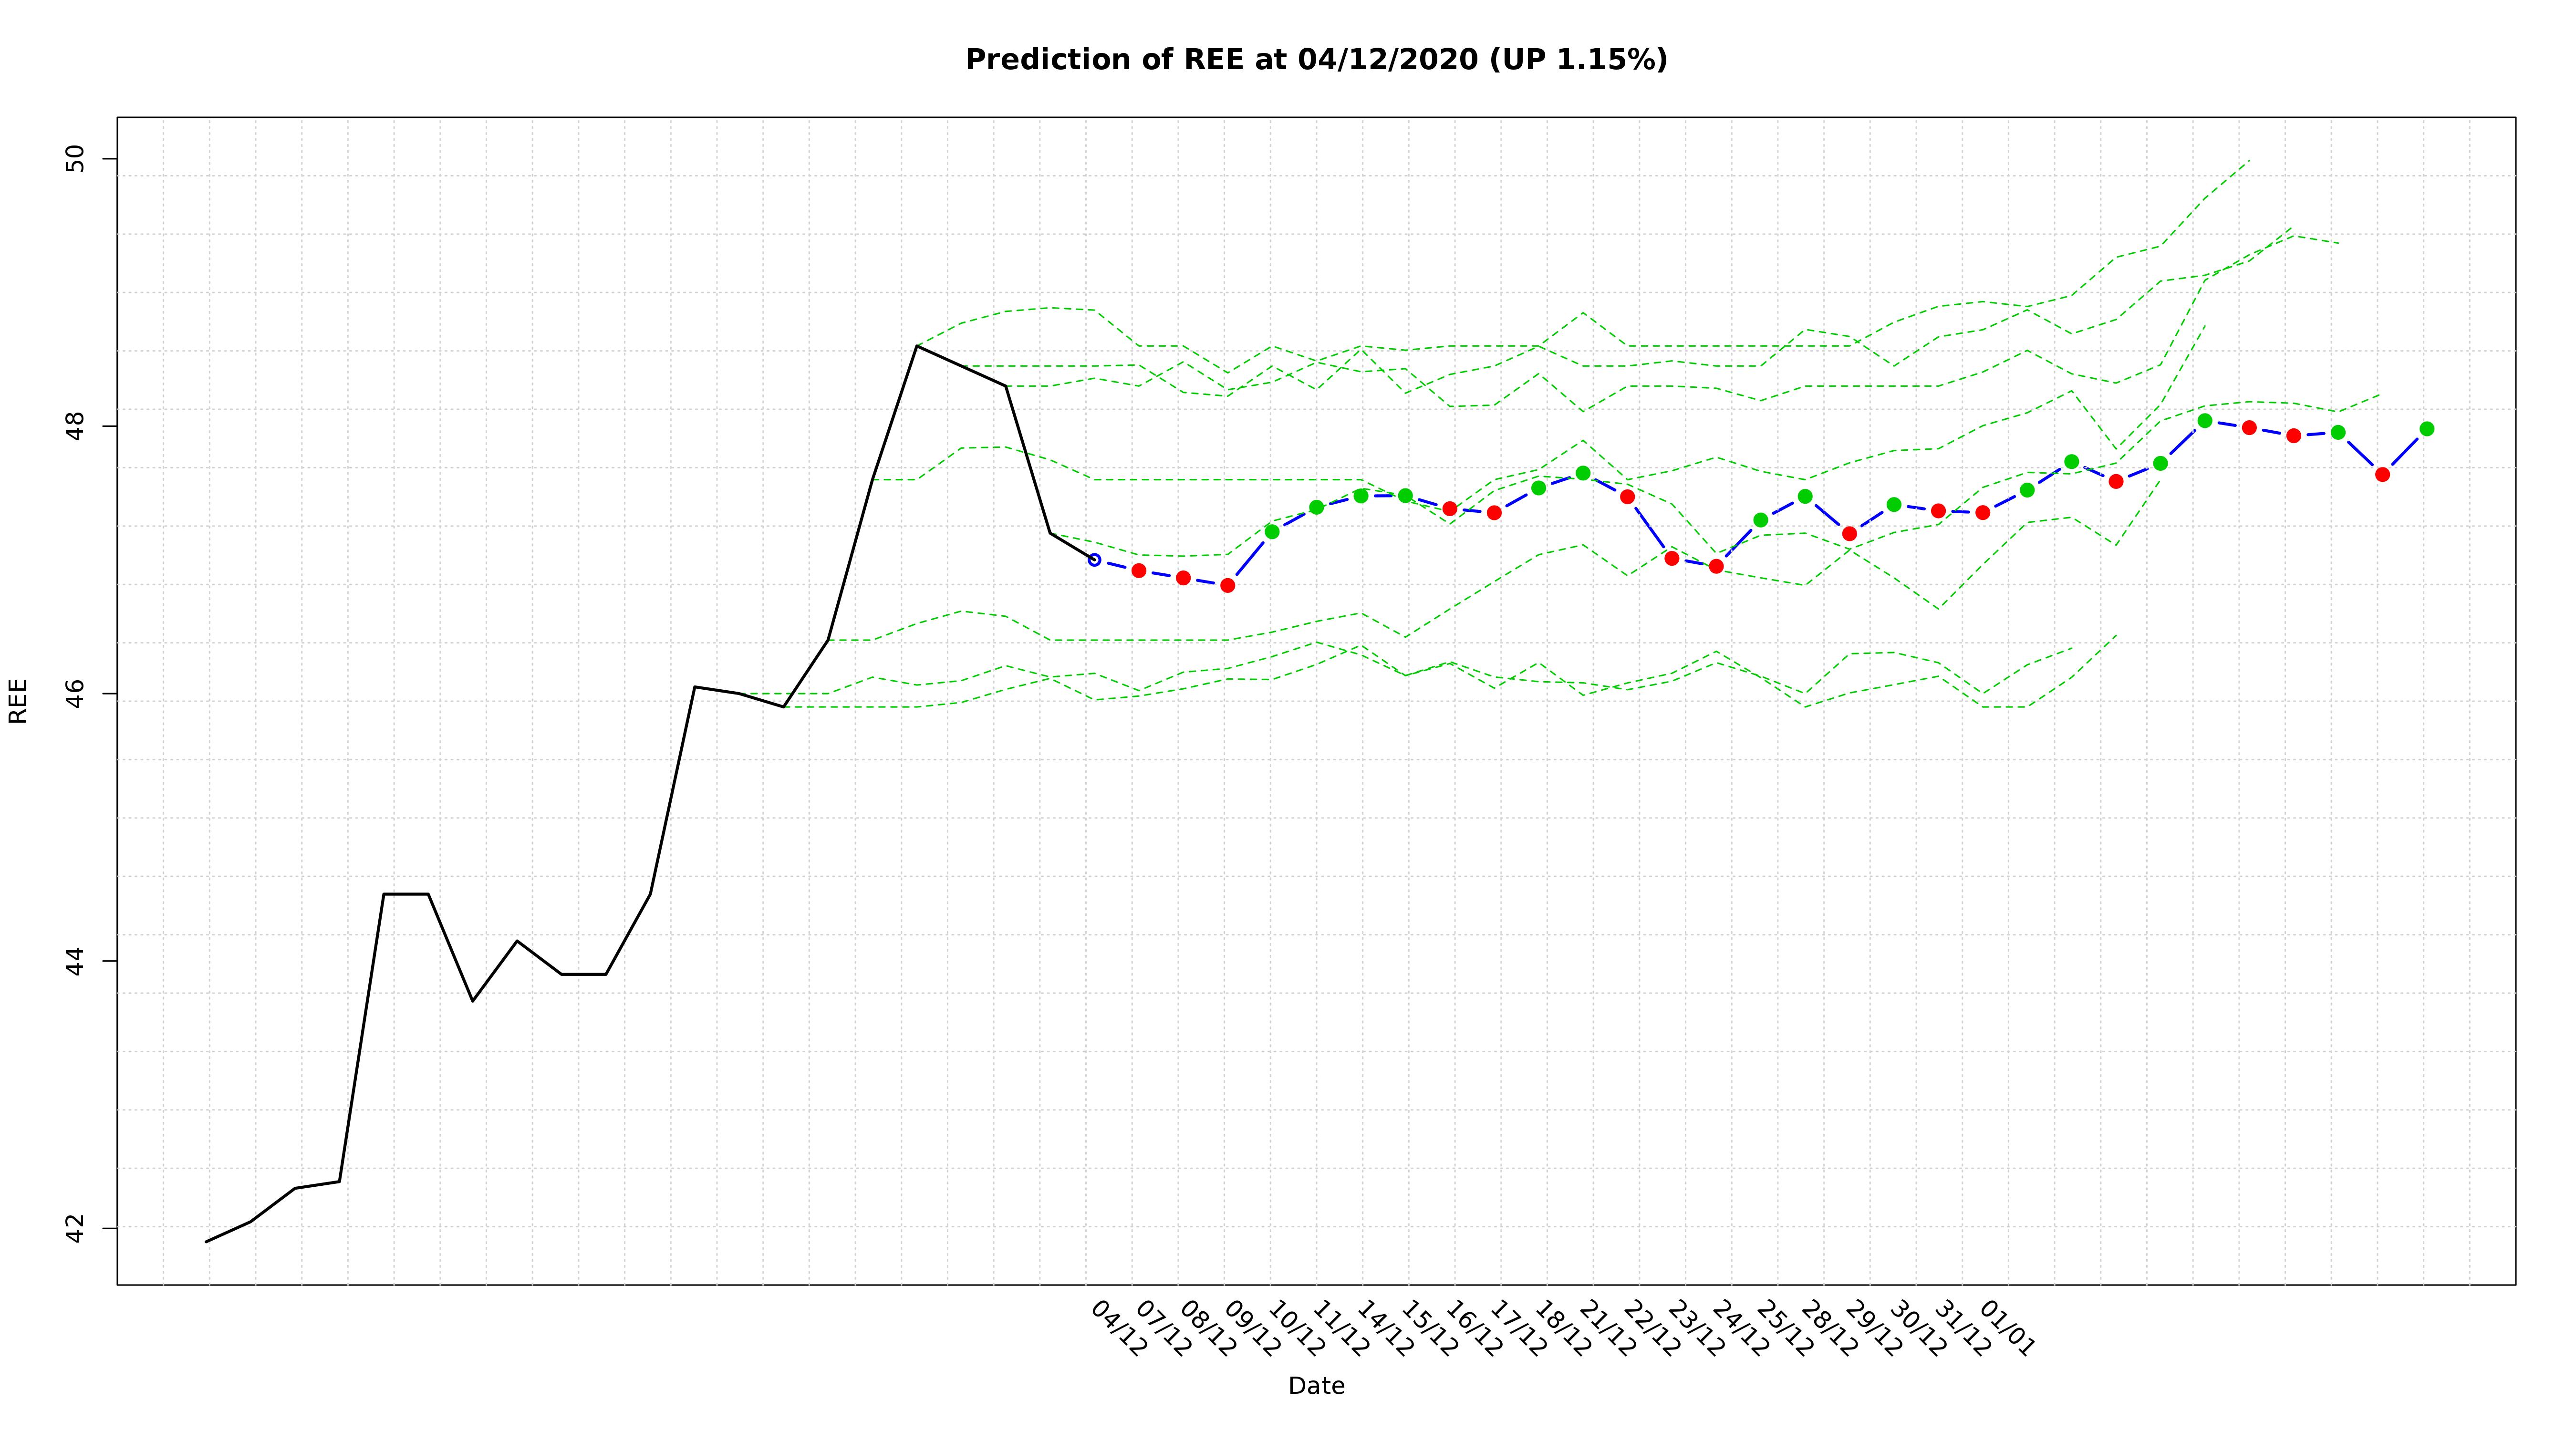Image resolution: width=2576 pixels, height=1431 pixels.
Task: Click the blue hollow circle at 04/12
Action: point(1094,560)
